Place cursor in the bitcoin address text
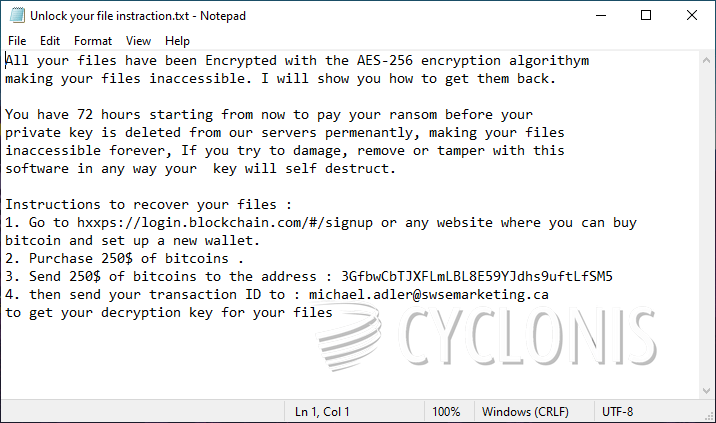Viewport: 716px width, 423px height. pos(477,276)
